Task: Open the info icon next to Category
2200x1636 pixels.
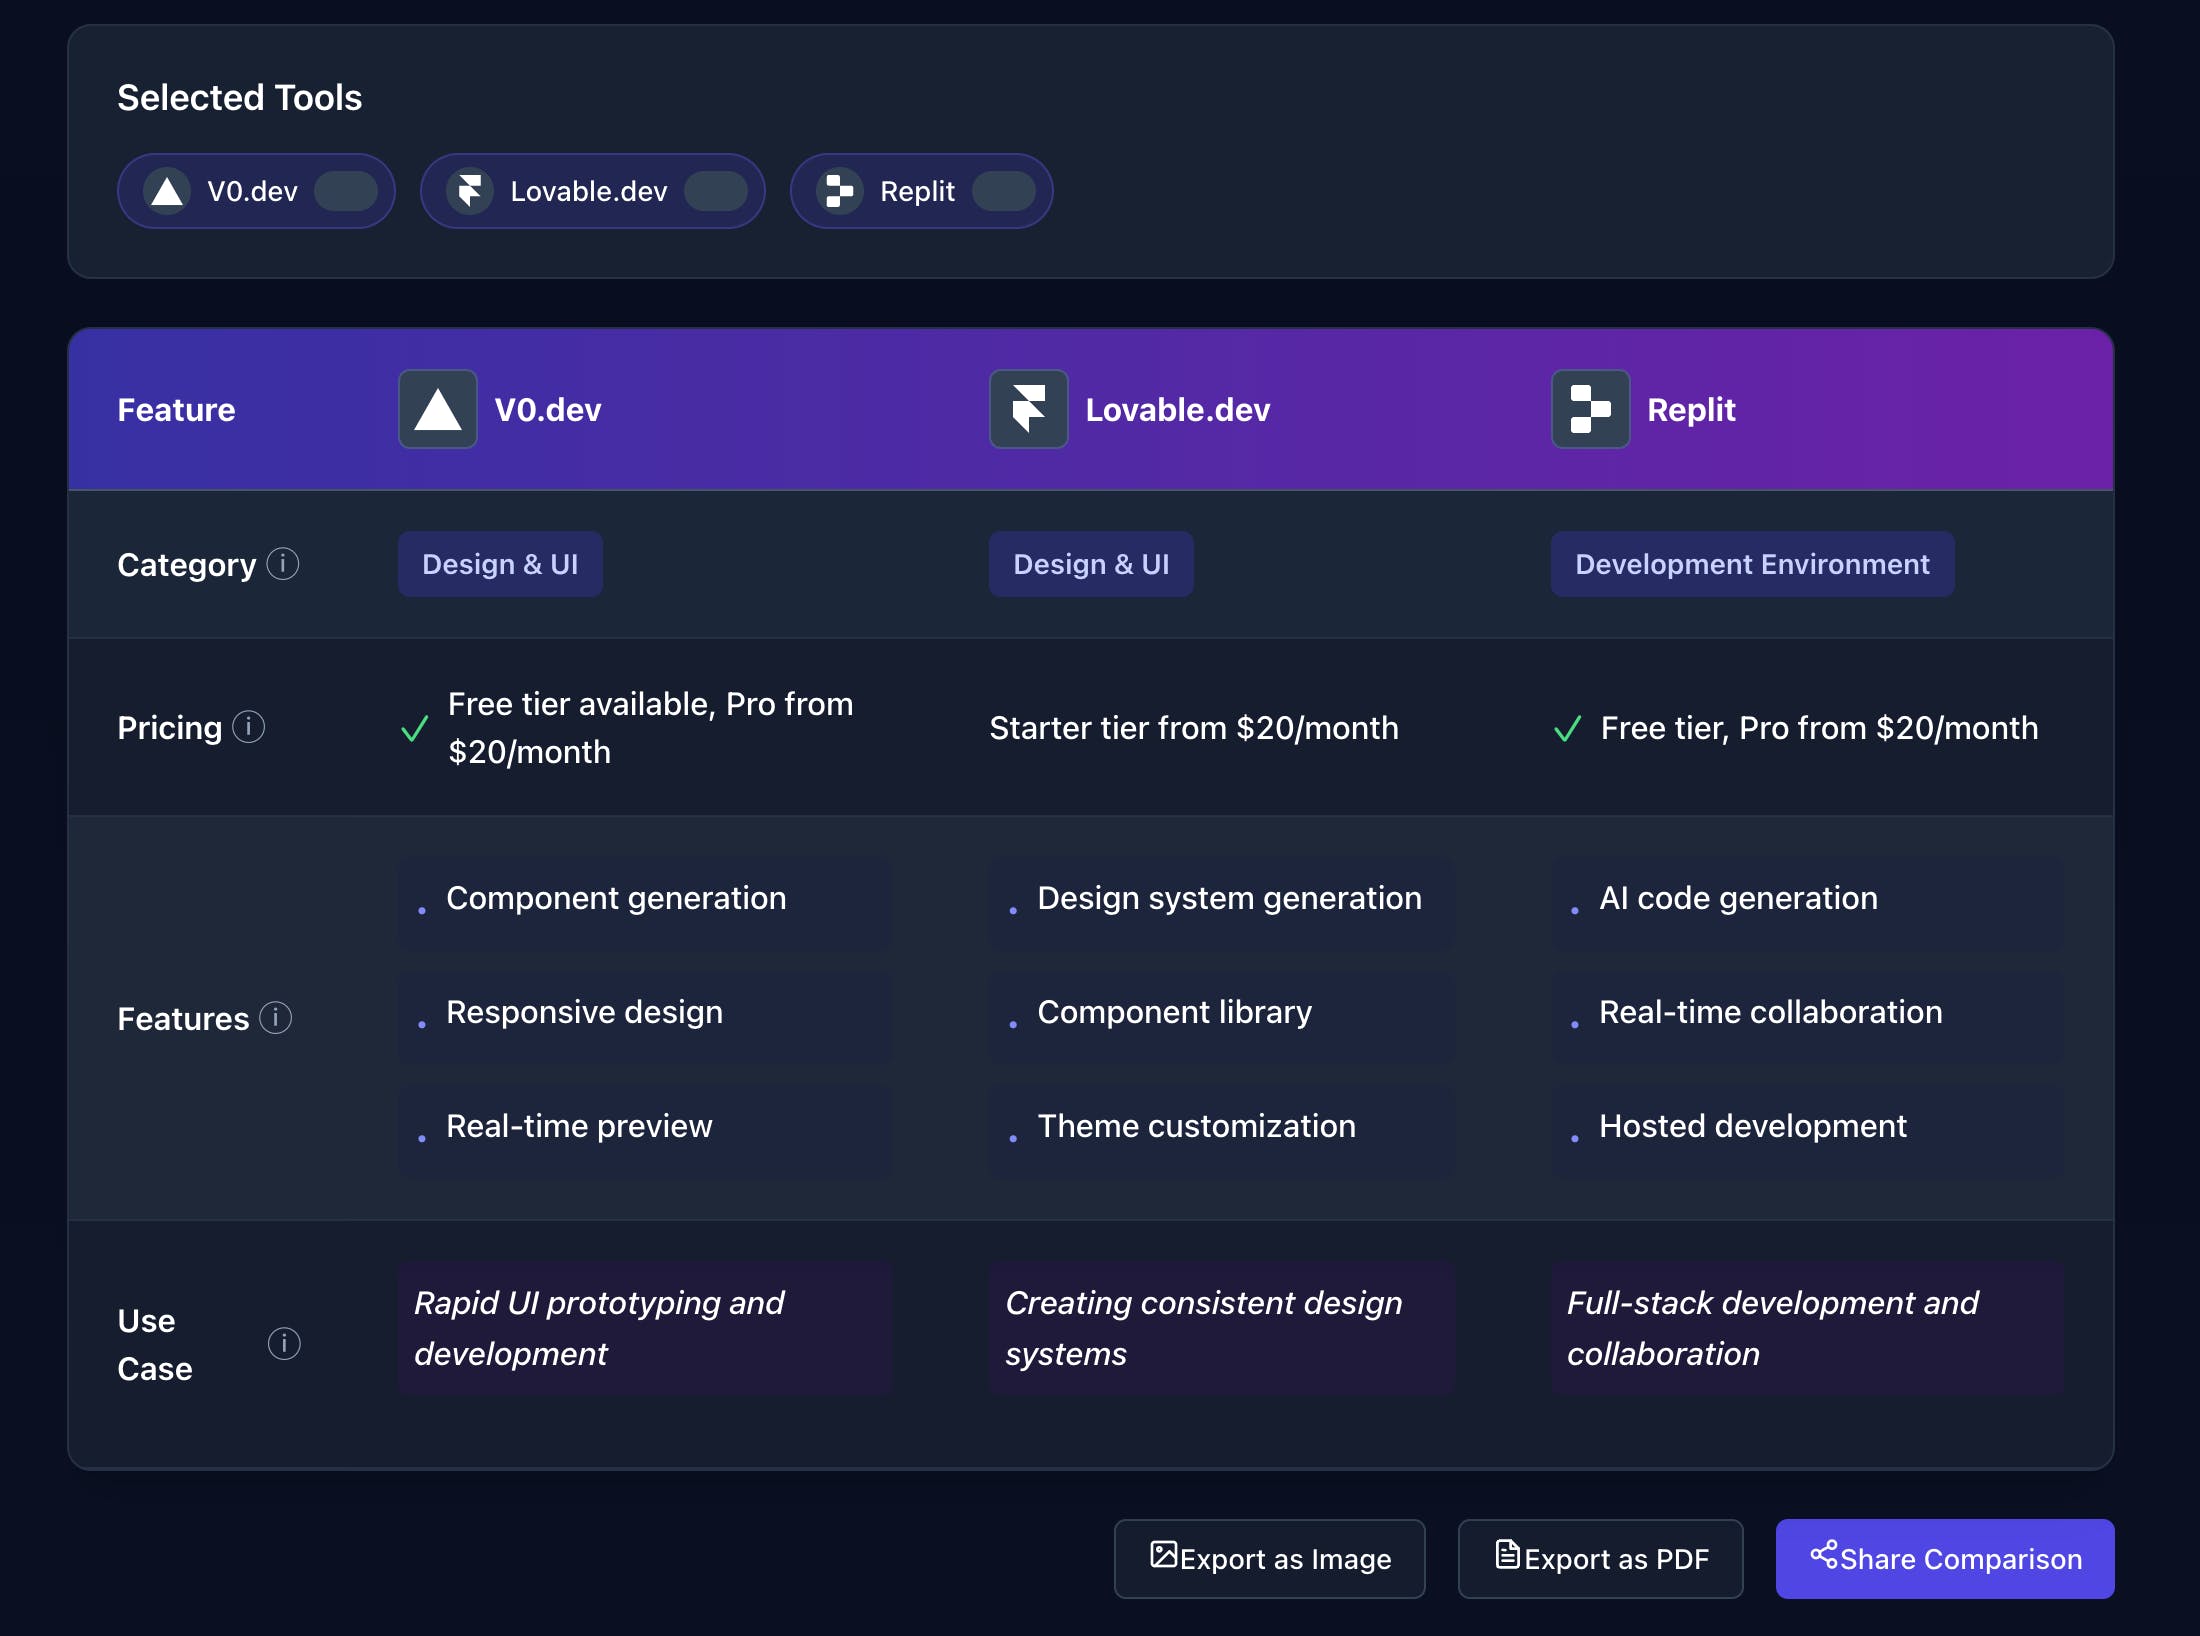Action: coord(283,564)
